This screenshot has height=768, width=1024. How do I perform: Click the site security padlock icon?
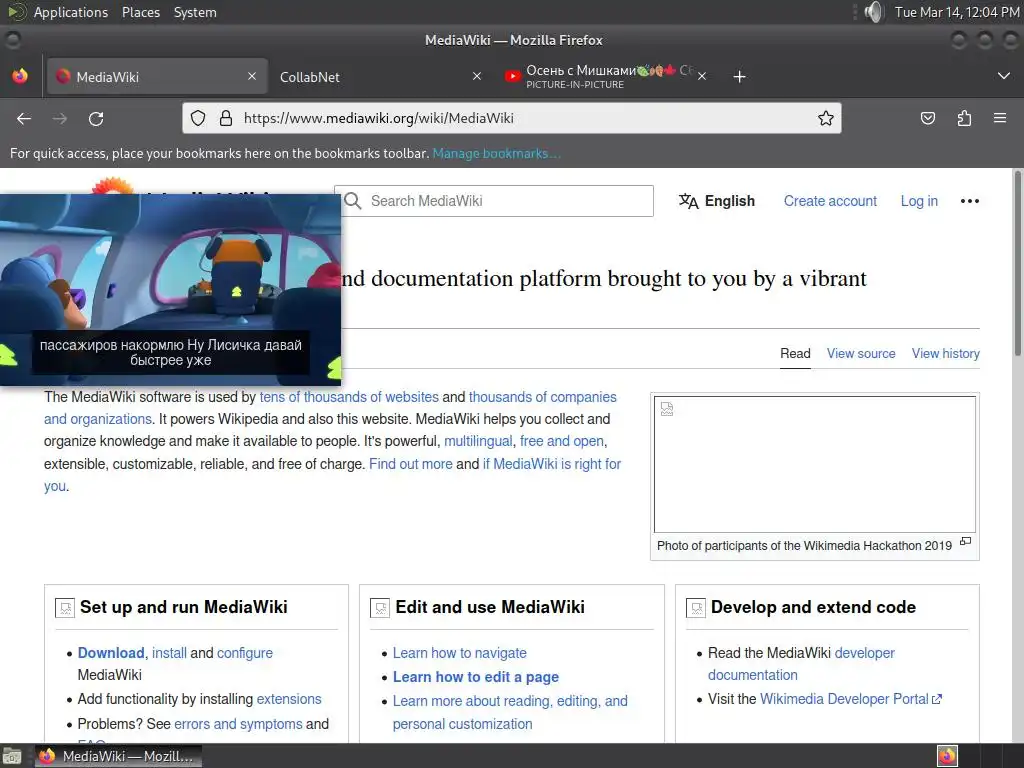pyautogui.click(x=226, y=118)
